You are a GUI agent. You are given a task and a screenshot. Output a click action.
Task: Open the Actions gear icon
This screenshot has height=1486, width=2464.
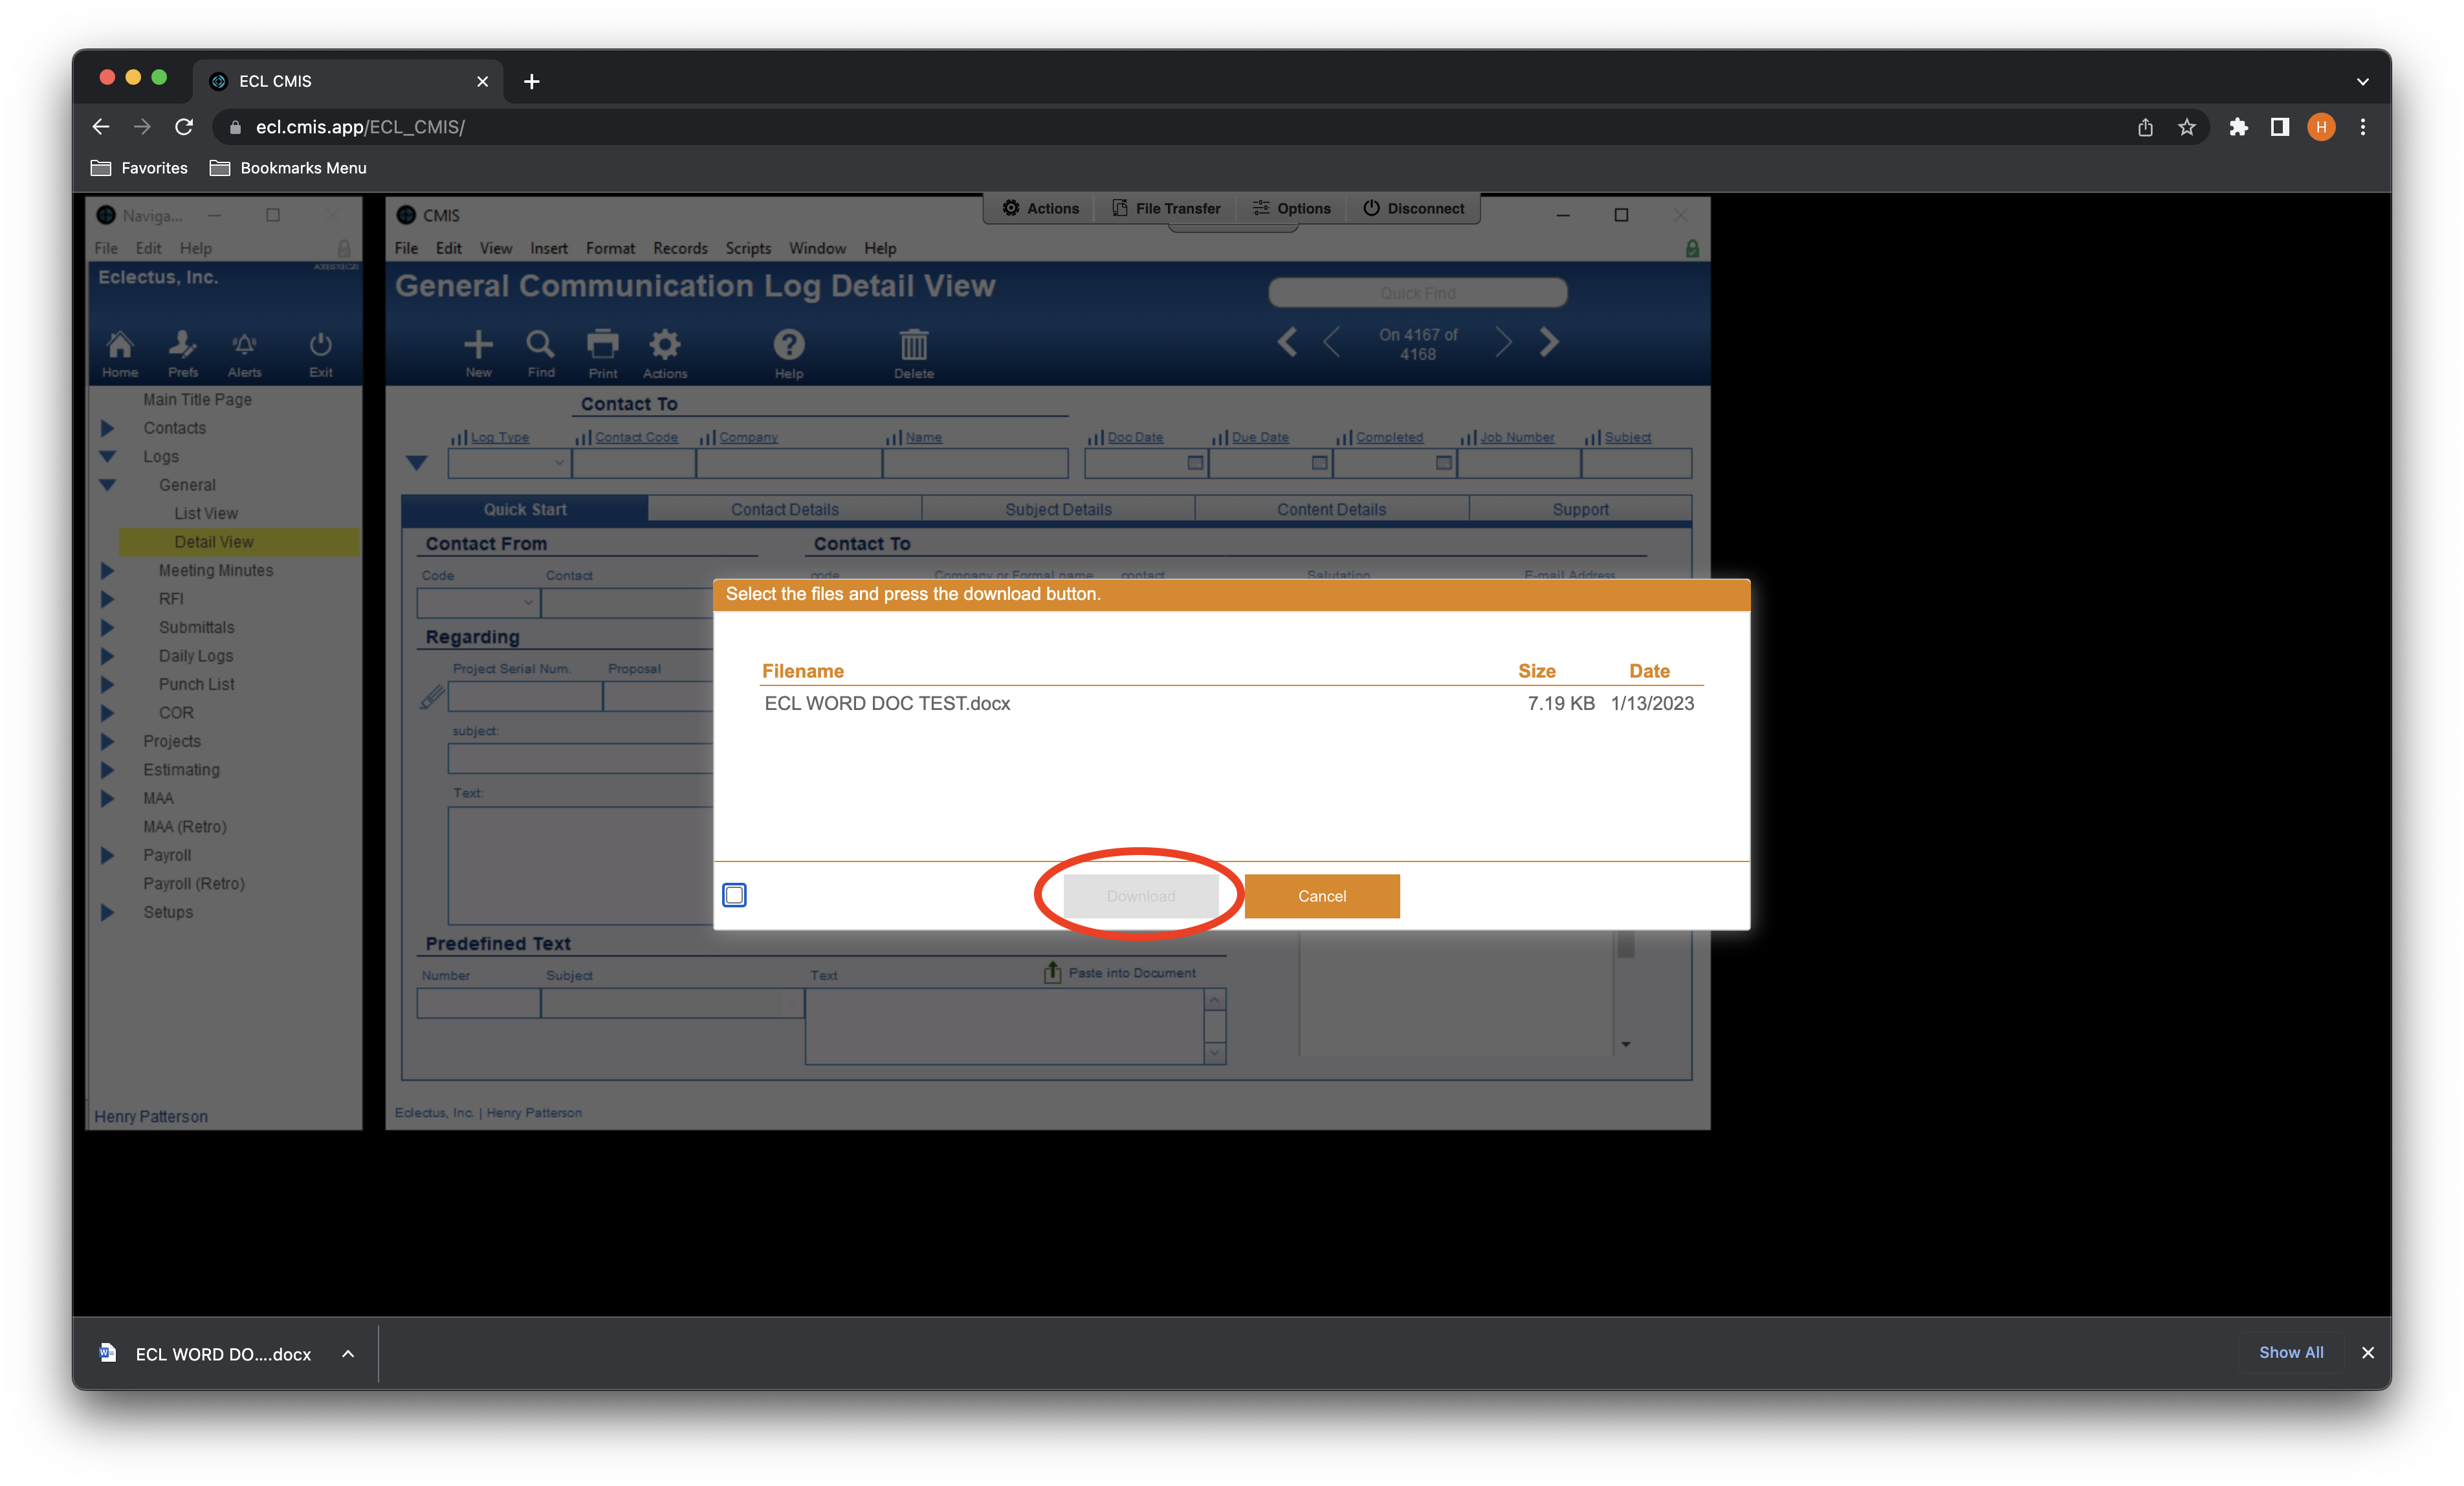[664, 345]
